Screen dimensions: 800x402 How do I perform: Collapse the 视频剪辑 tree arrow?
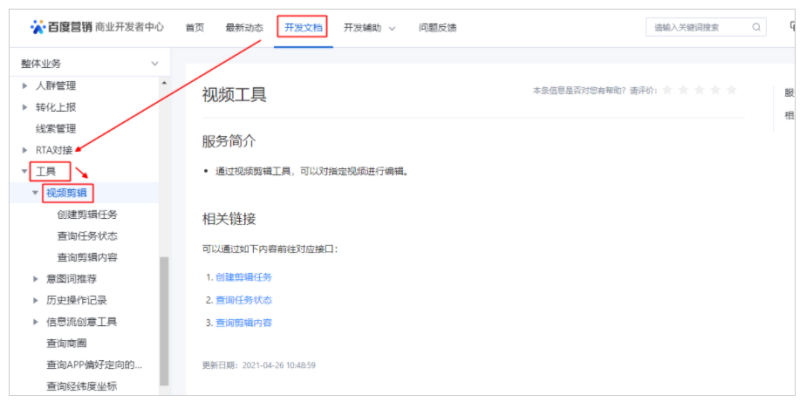[x=35, y=193]
